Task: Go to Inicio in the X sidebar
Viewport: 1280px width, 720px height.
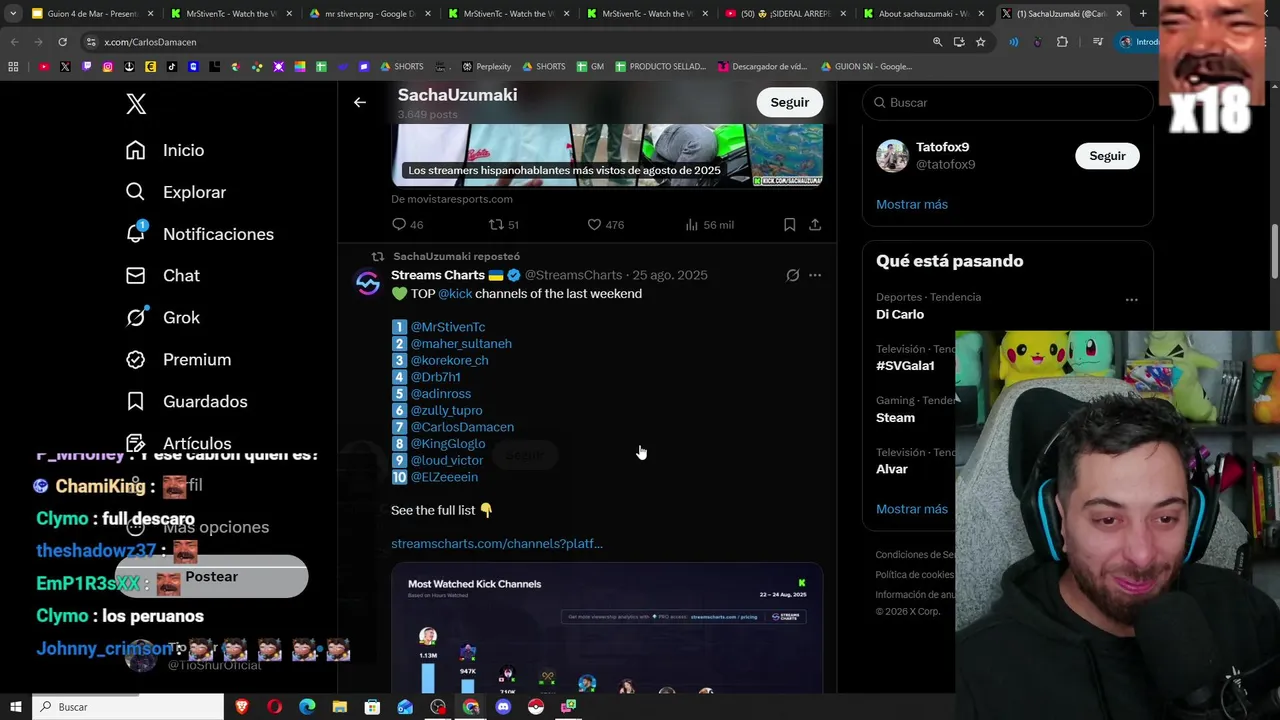Action: pyautogui.click(x=165, y=150)
